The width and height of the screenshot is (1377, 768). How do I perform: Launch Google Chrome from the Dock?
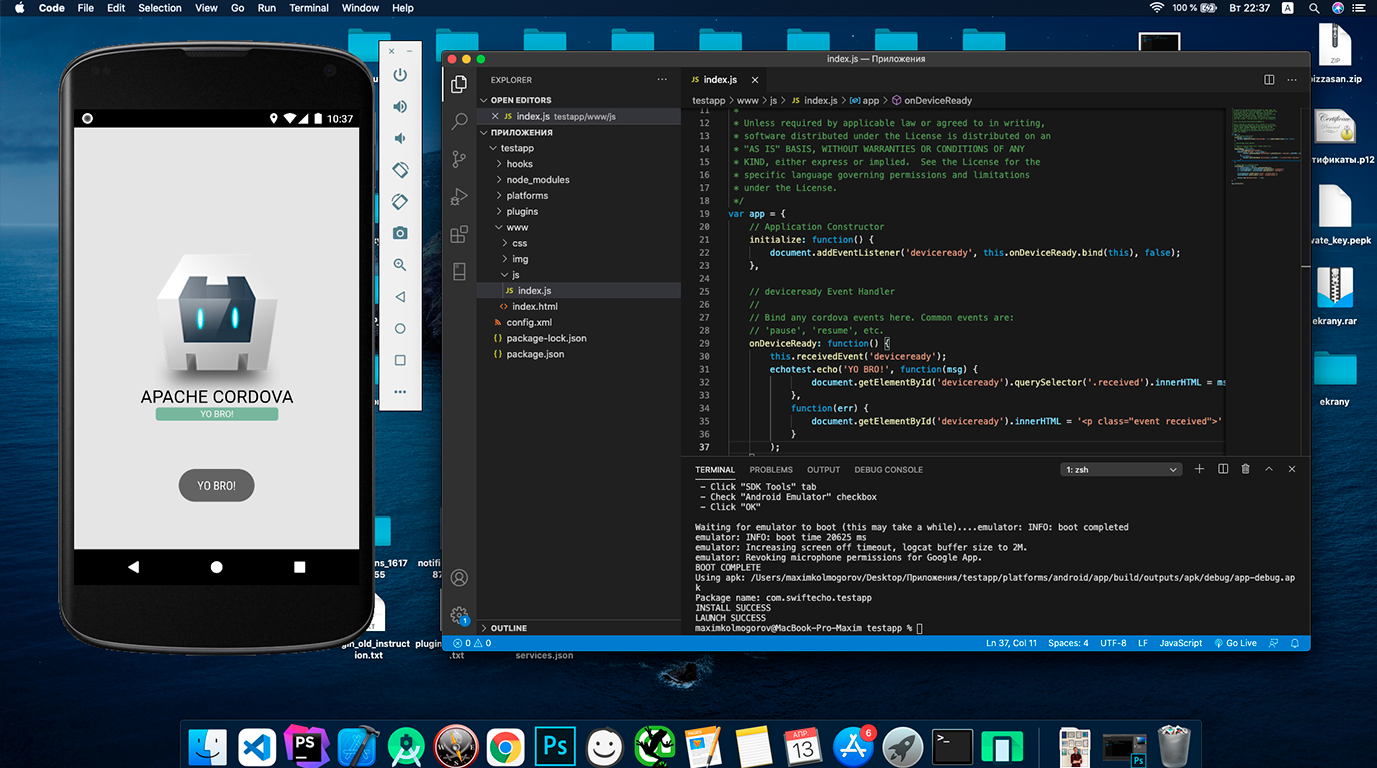tap(505, 746)
